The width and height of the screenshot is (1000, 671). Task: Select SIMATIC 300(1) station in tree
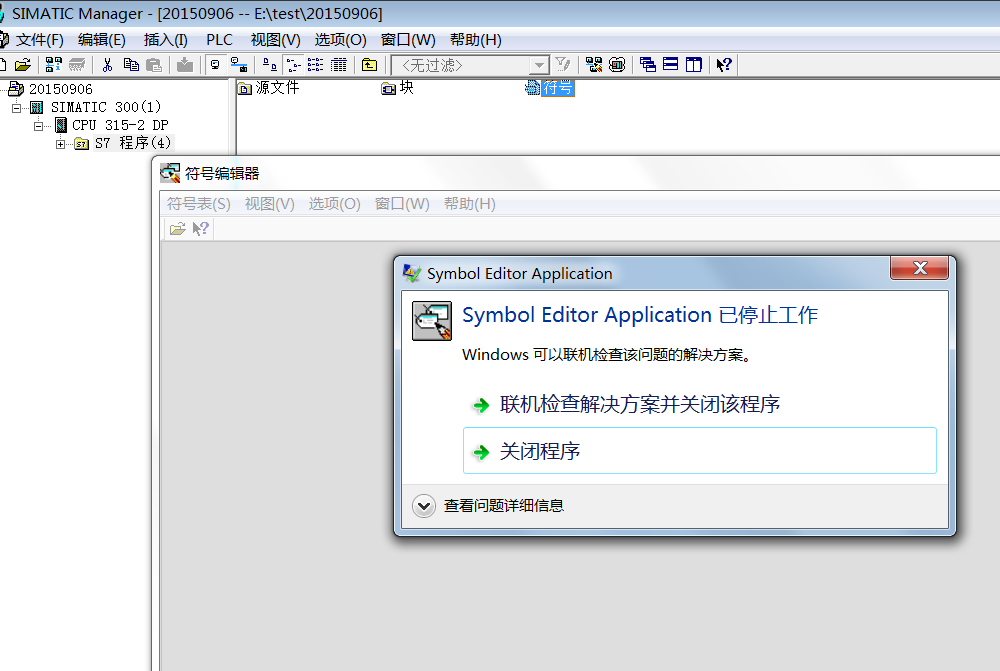pos(106,107)
